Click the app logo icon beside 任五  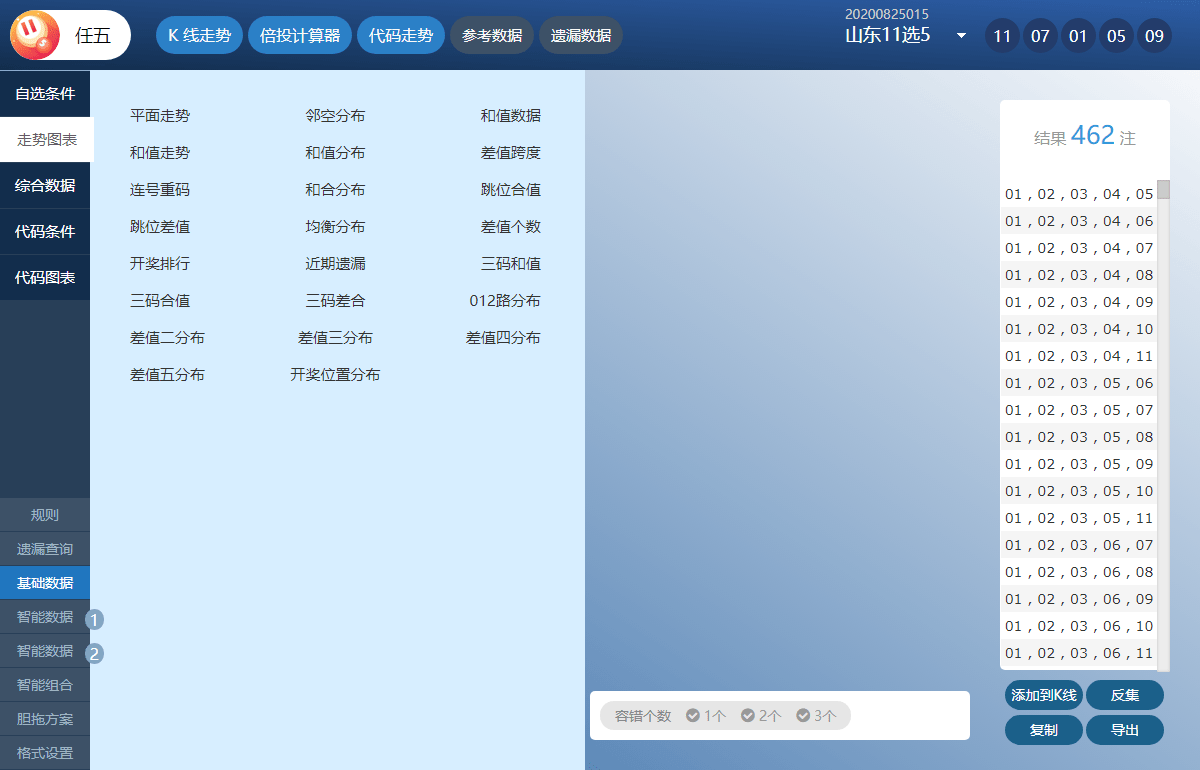click(x=35, y=36)
